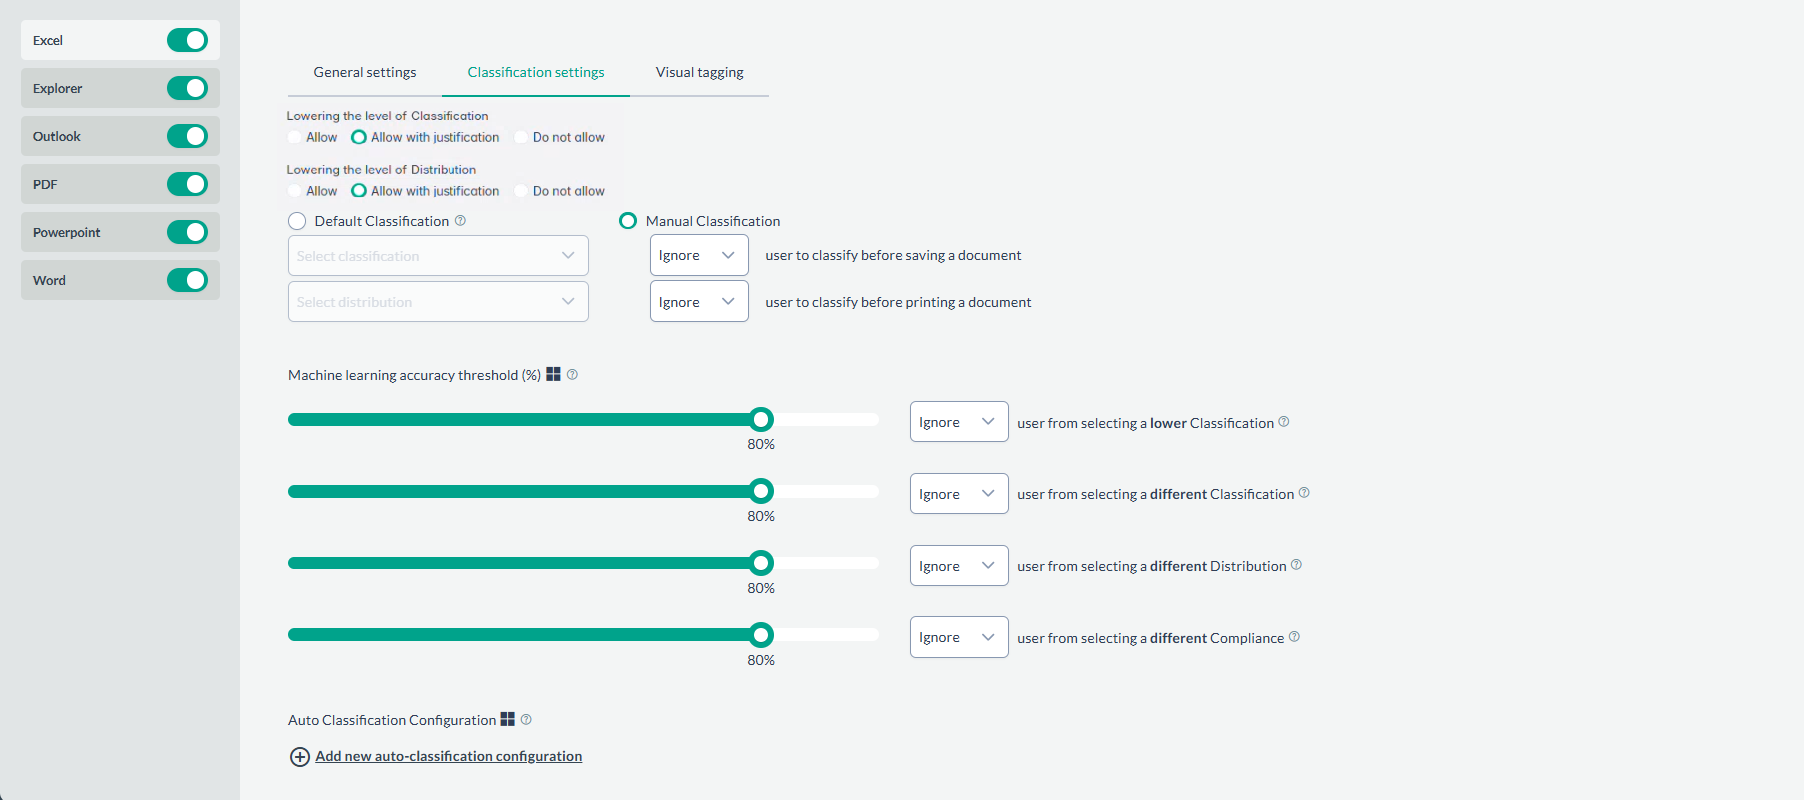Expand Ignore dropdown for saving a document
This screenshot has width=1804, height=800.
tap(698, 256)
